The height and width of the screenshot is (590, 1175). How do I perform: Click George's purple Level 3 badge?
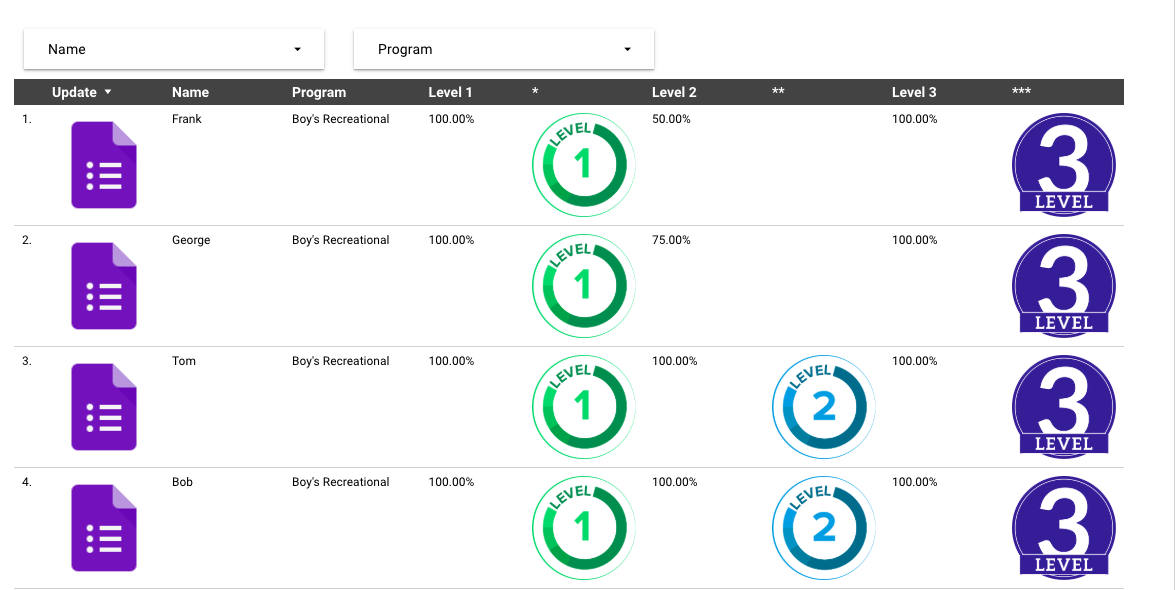point(1063,285)
